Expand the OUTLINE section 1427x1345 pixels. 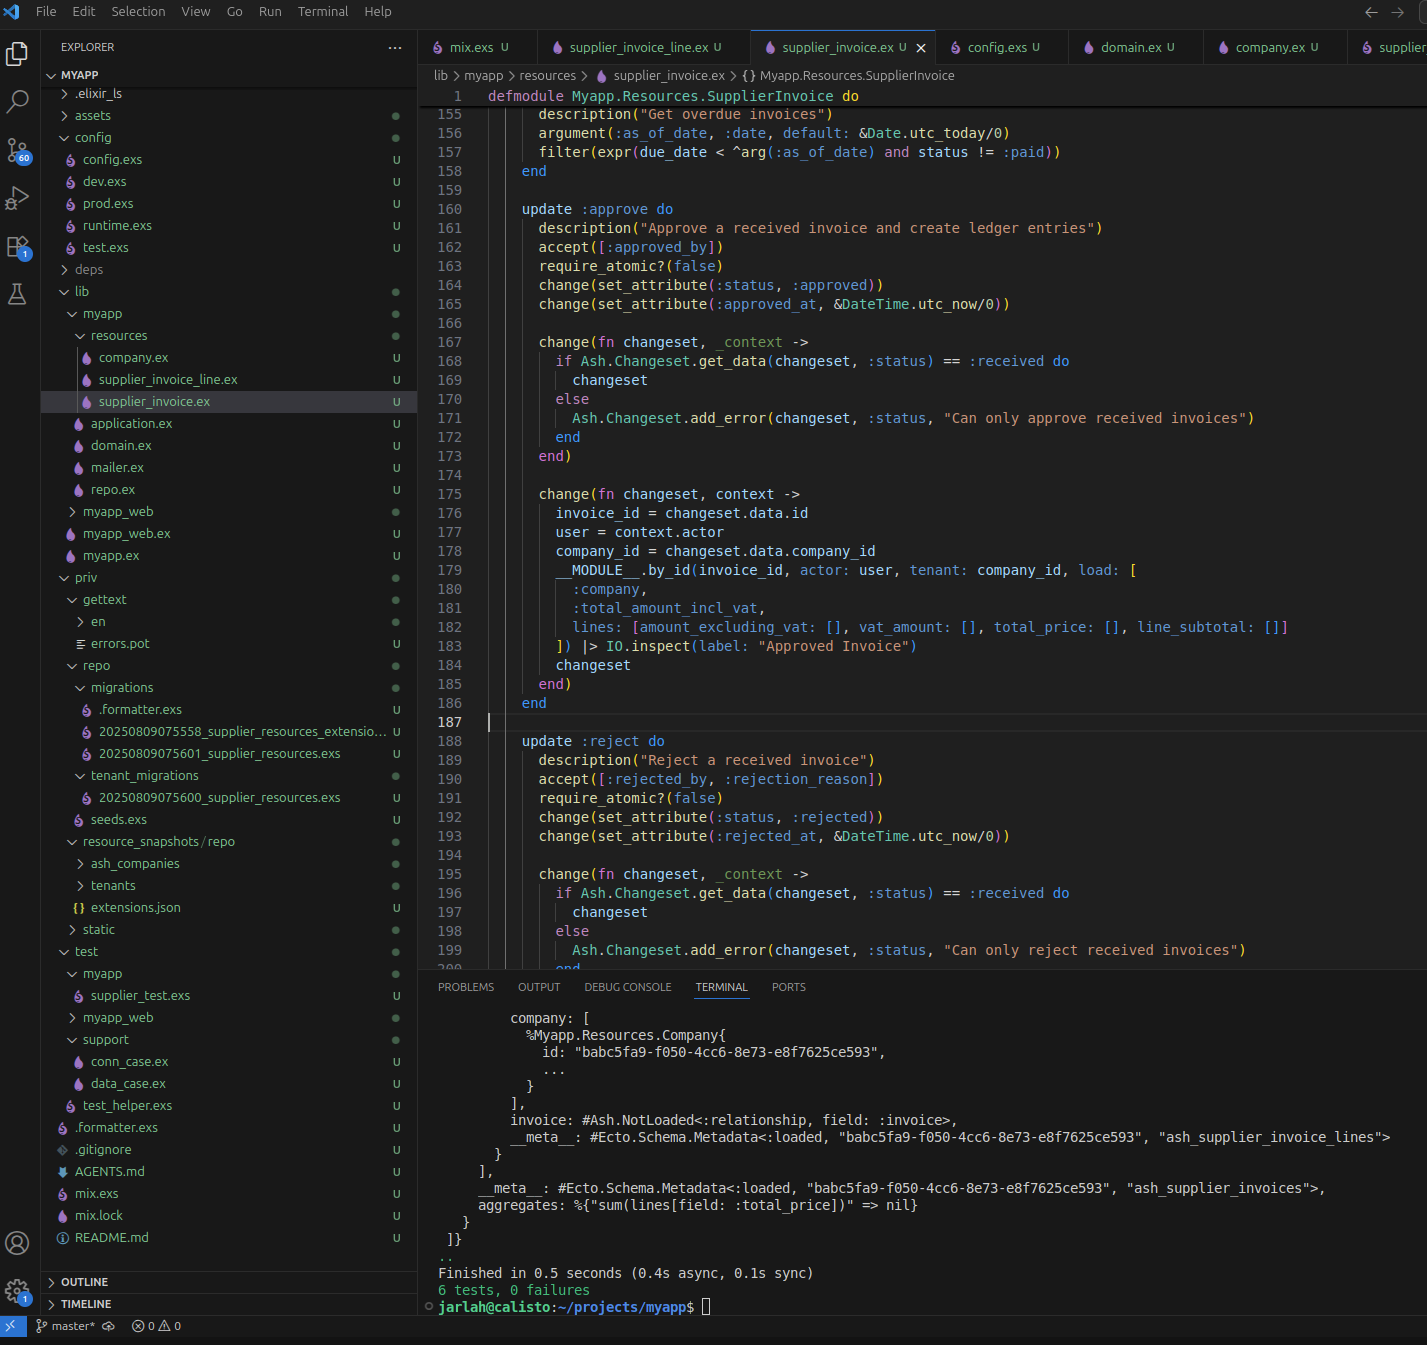pyautogui.click(x=84, y=1282)
